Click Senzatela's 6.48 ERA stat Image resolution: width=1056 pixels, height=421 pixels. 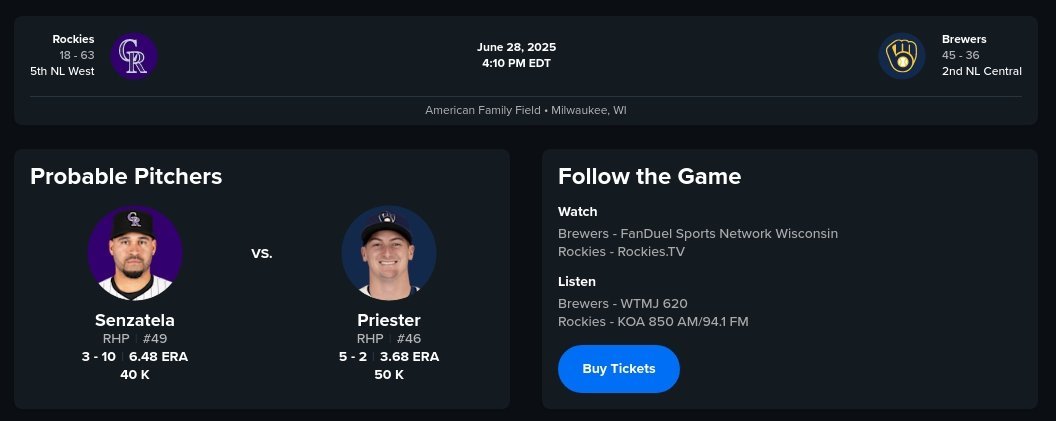pos(158,356)
